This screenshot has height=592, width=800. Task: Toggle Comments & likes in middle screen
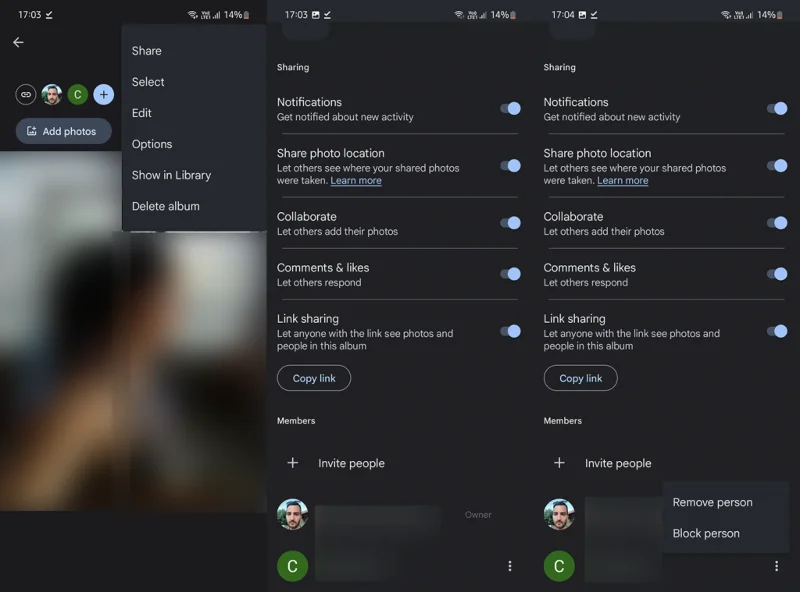[x=510, y=274]
